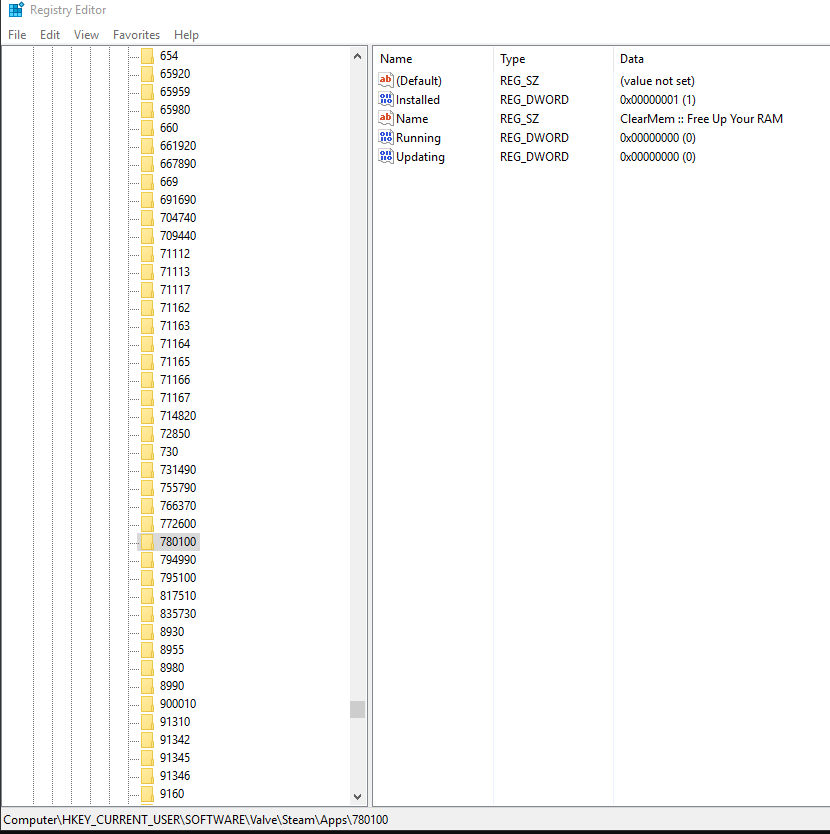
Task: Open the File menu
Action: 16,34
